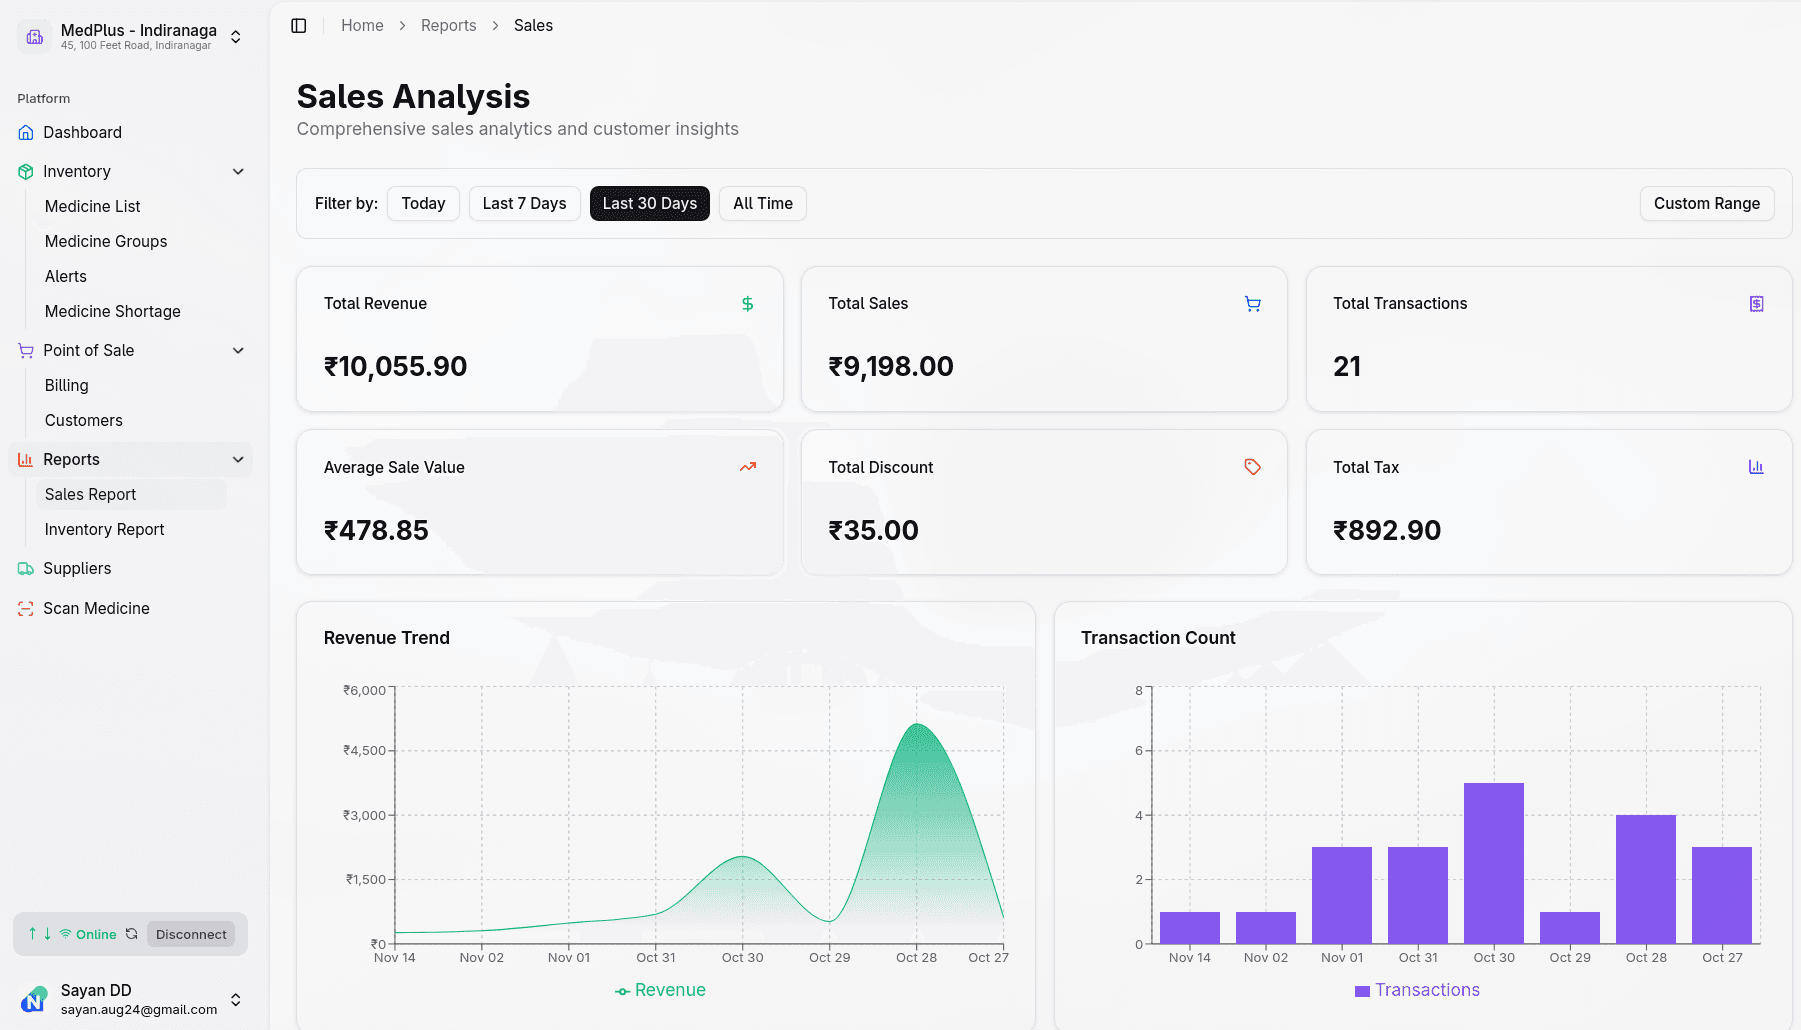Toggle the sidebar panel icon
The height and width of the screenshot is (1030, 1801).
(298, 26)
